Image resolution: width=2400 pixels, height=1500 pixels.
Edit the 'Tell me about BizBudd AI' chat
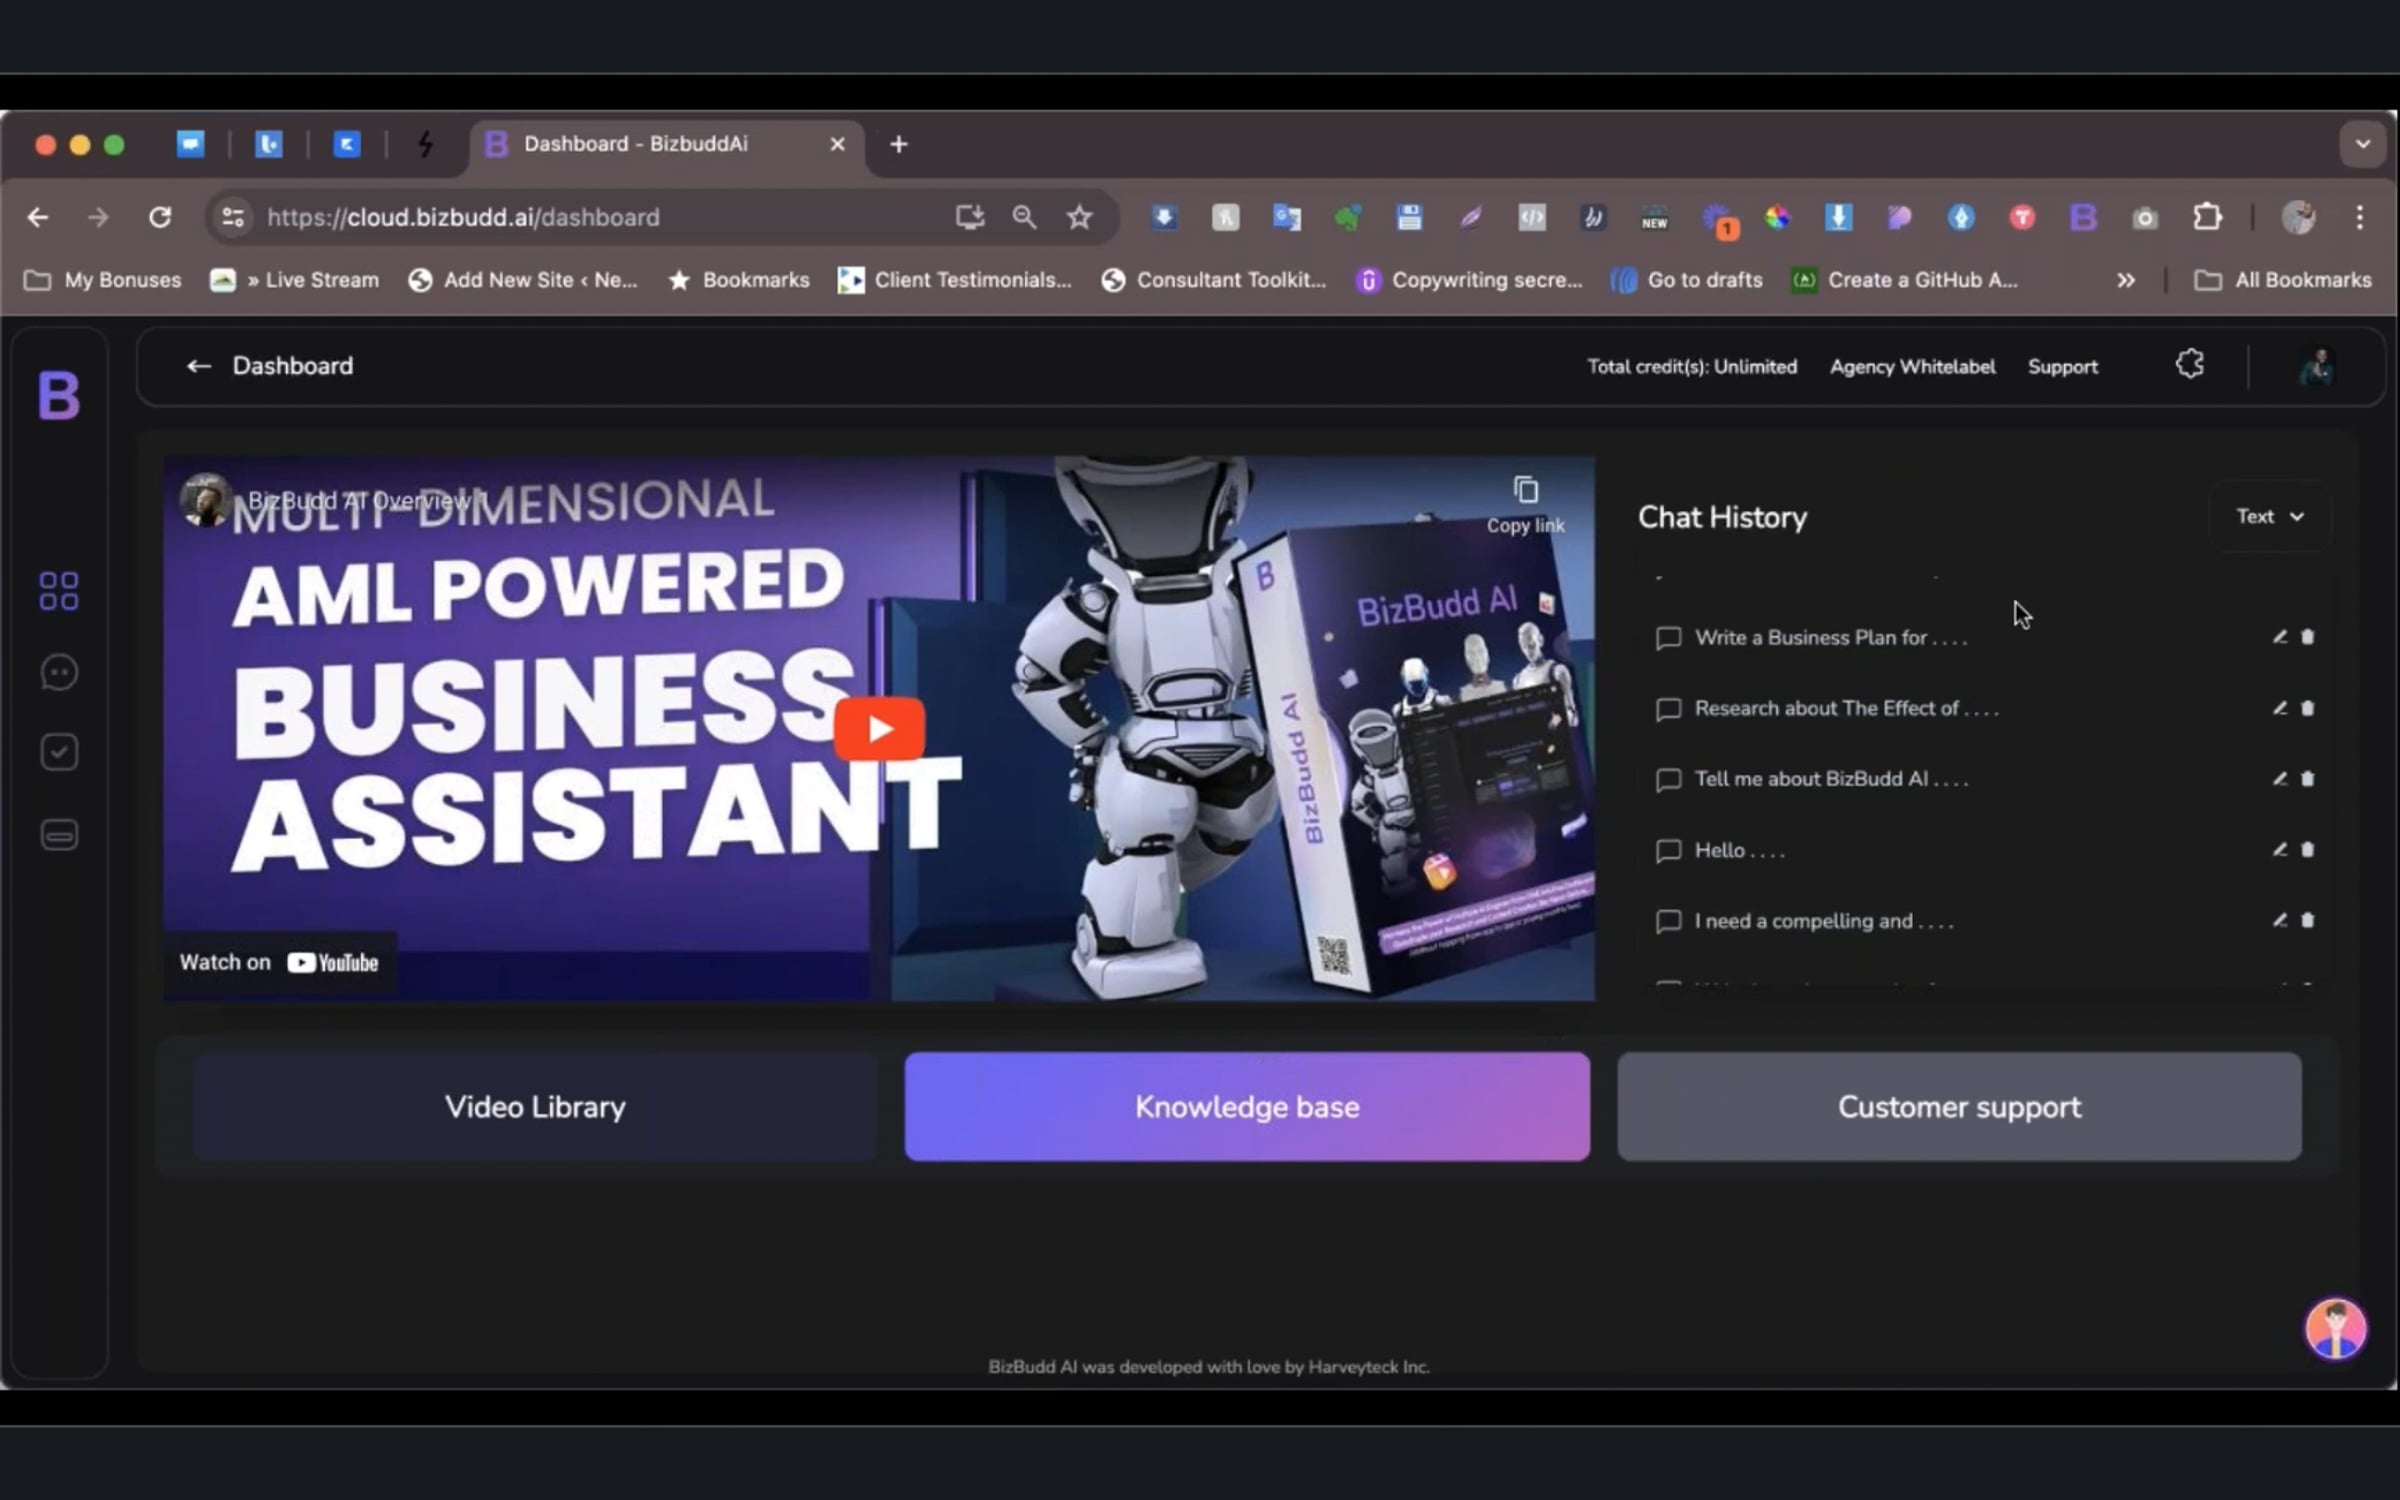pyautogui.click(x=2280, y=779)
